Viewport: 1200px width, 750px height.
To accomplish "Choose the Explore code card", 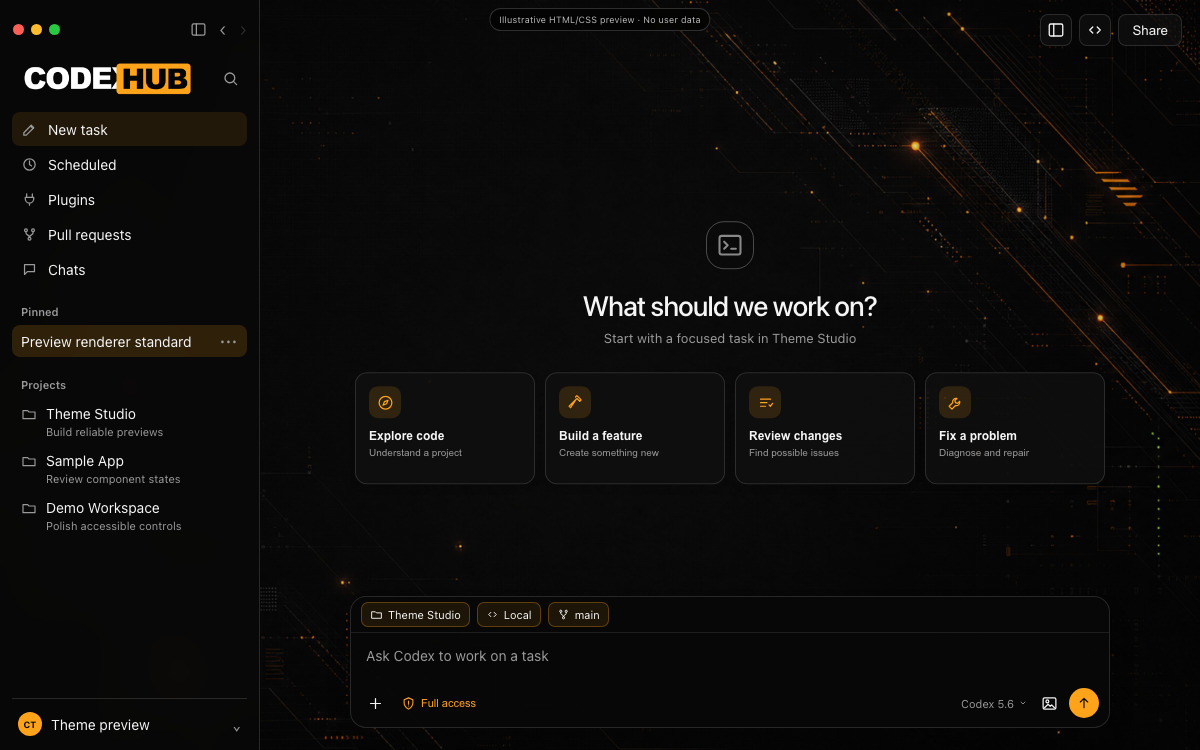I will coord(445,428).
